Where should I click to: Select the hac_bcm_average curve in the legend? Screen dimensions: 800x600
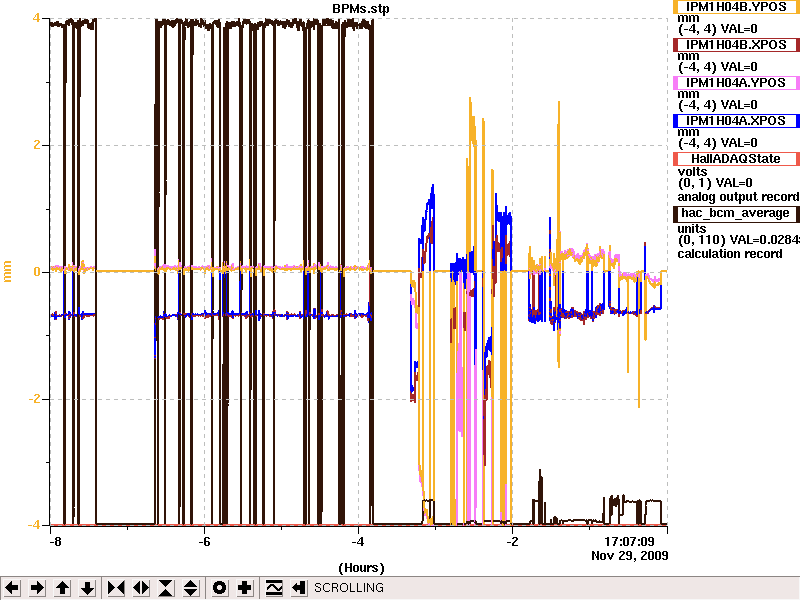coord(736,213)
